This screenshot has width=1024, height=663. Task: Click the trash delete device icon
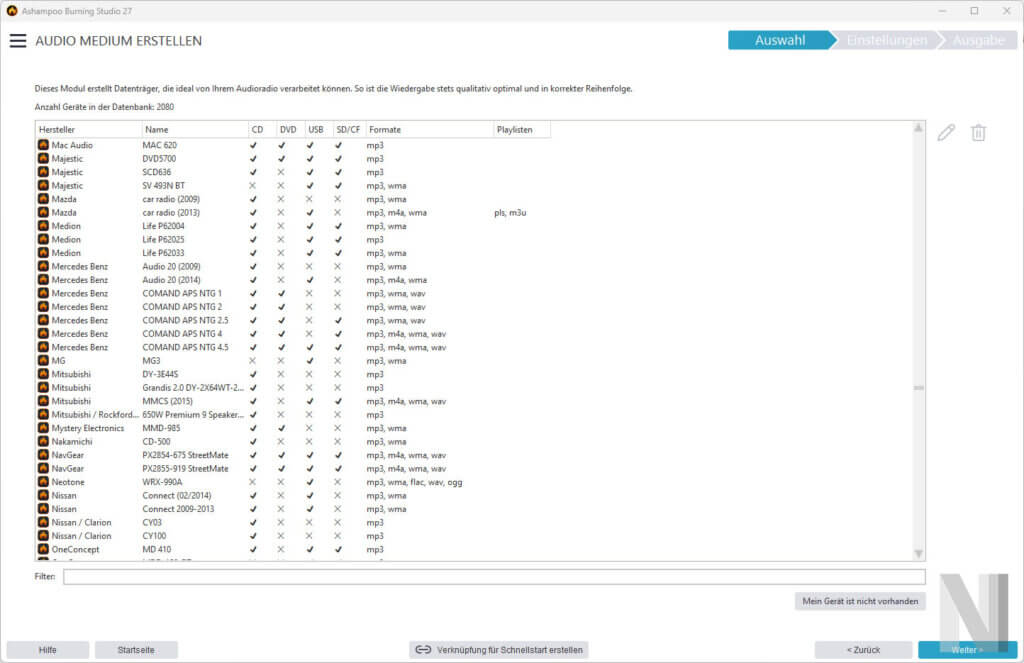click(x=978, y=133)
